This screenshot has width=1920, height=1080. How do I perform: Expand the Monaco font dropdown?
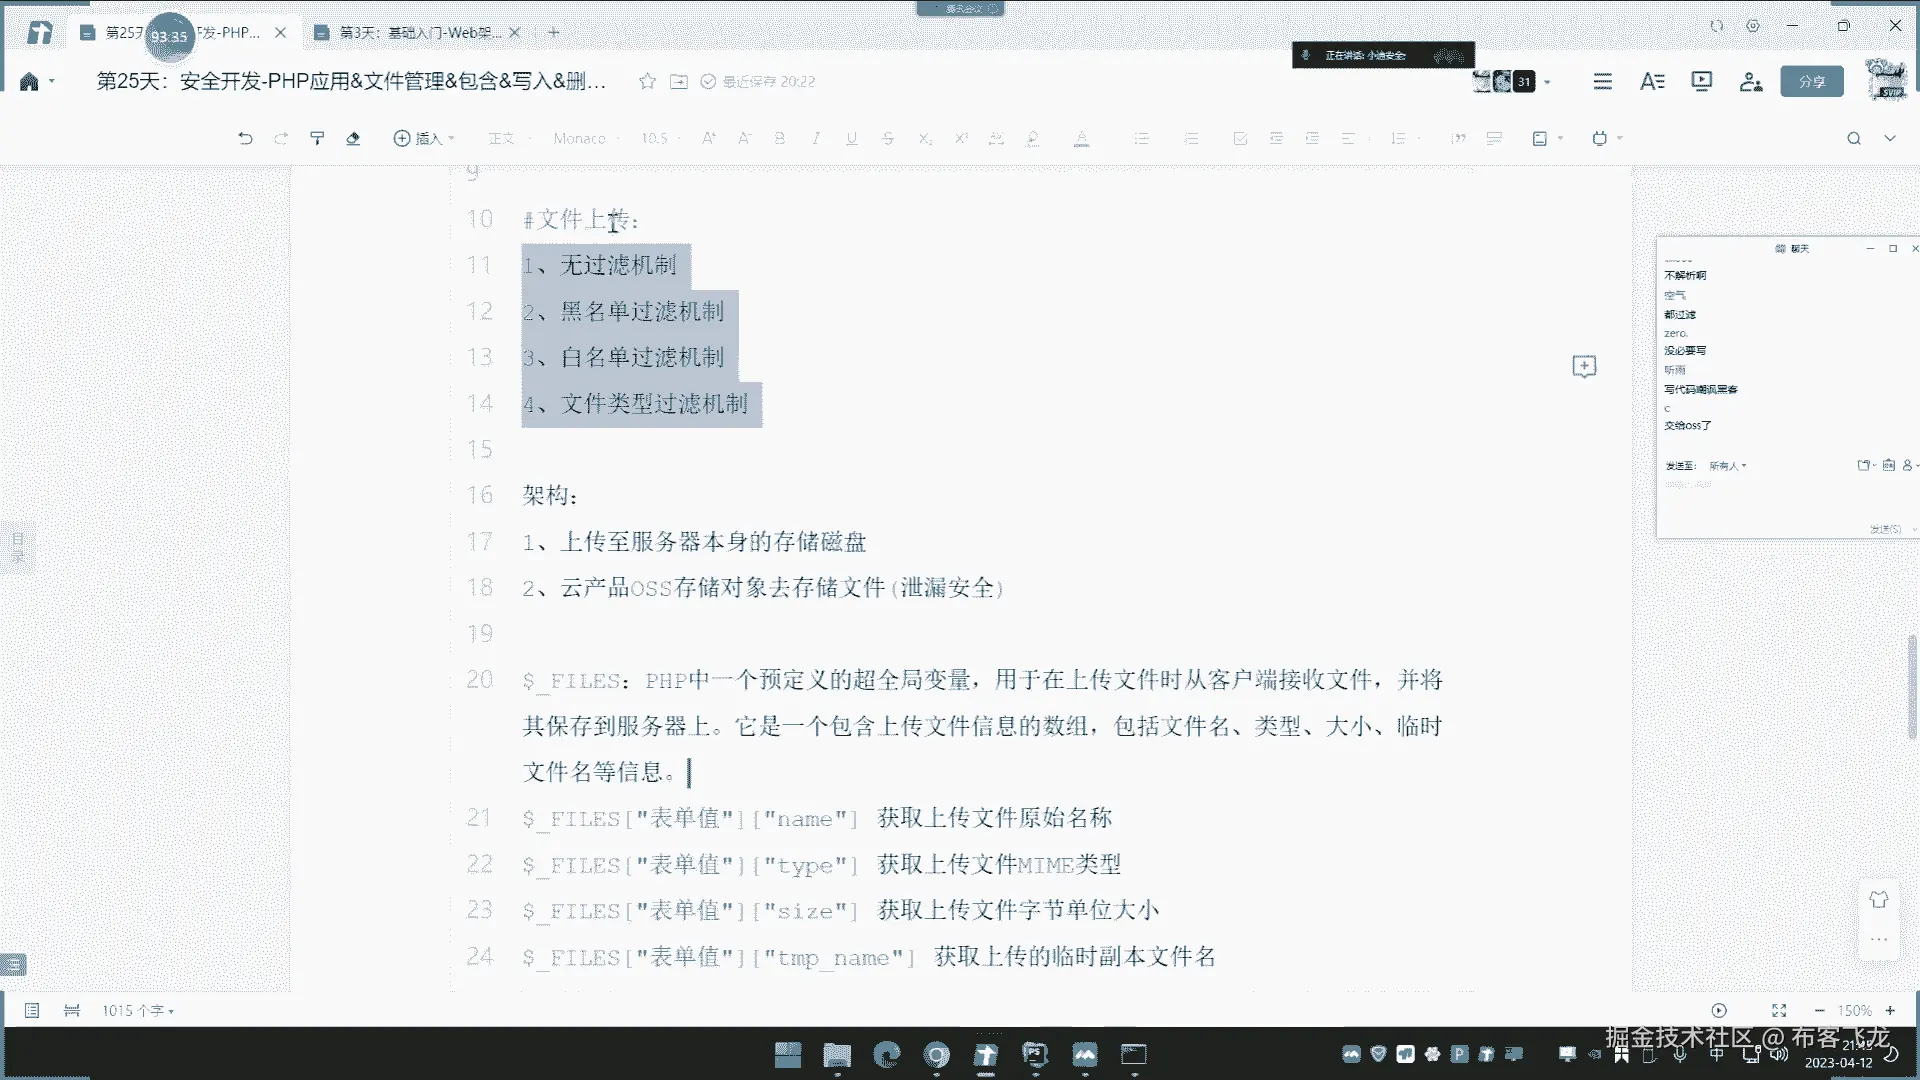coord(584,138)
